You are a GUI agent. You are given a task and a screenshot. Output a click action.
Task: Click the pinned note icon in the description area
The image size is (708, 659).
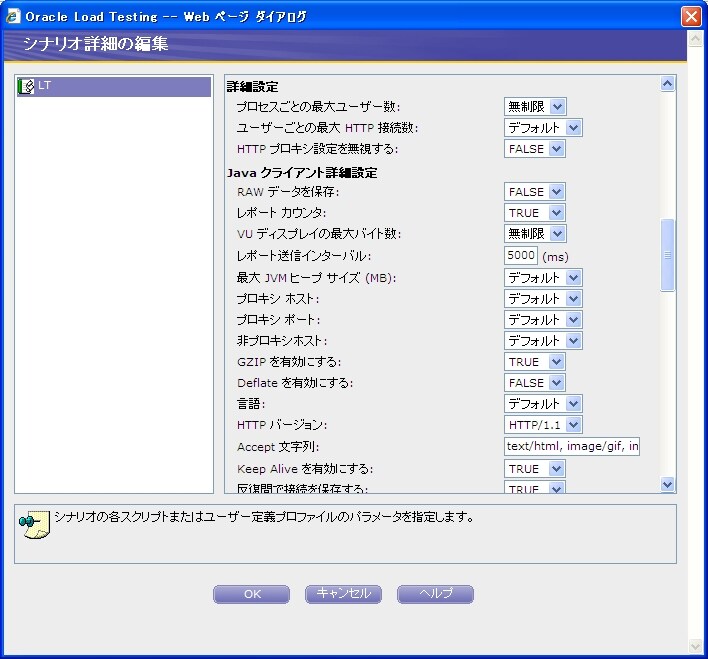(34, 525)
